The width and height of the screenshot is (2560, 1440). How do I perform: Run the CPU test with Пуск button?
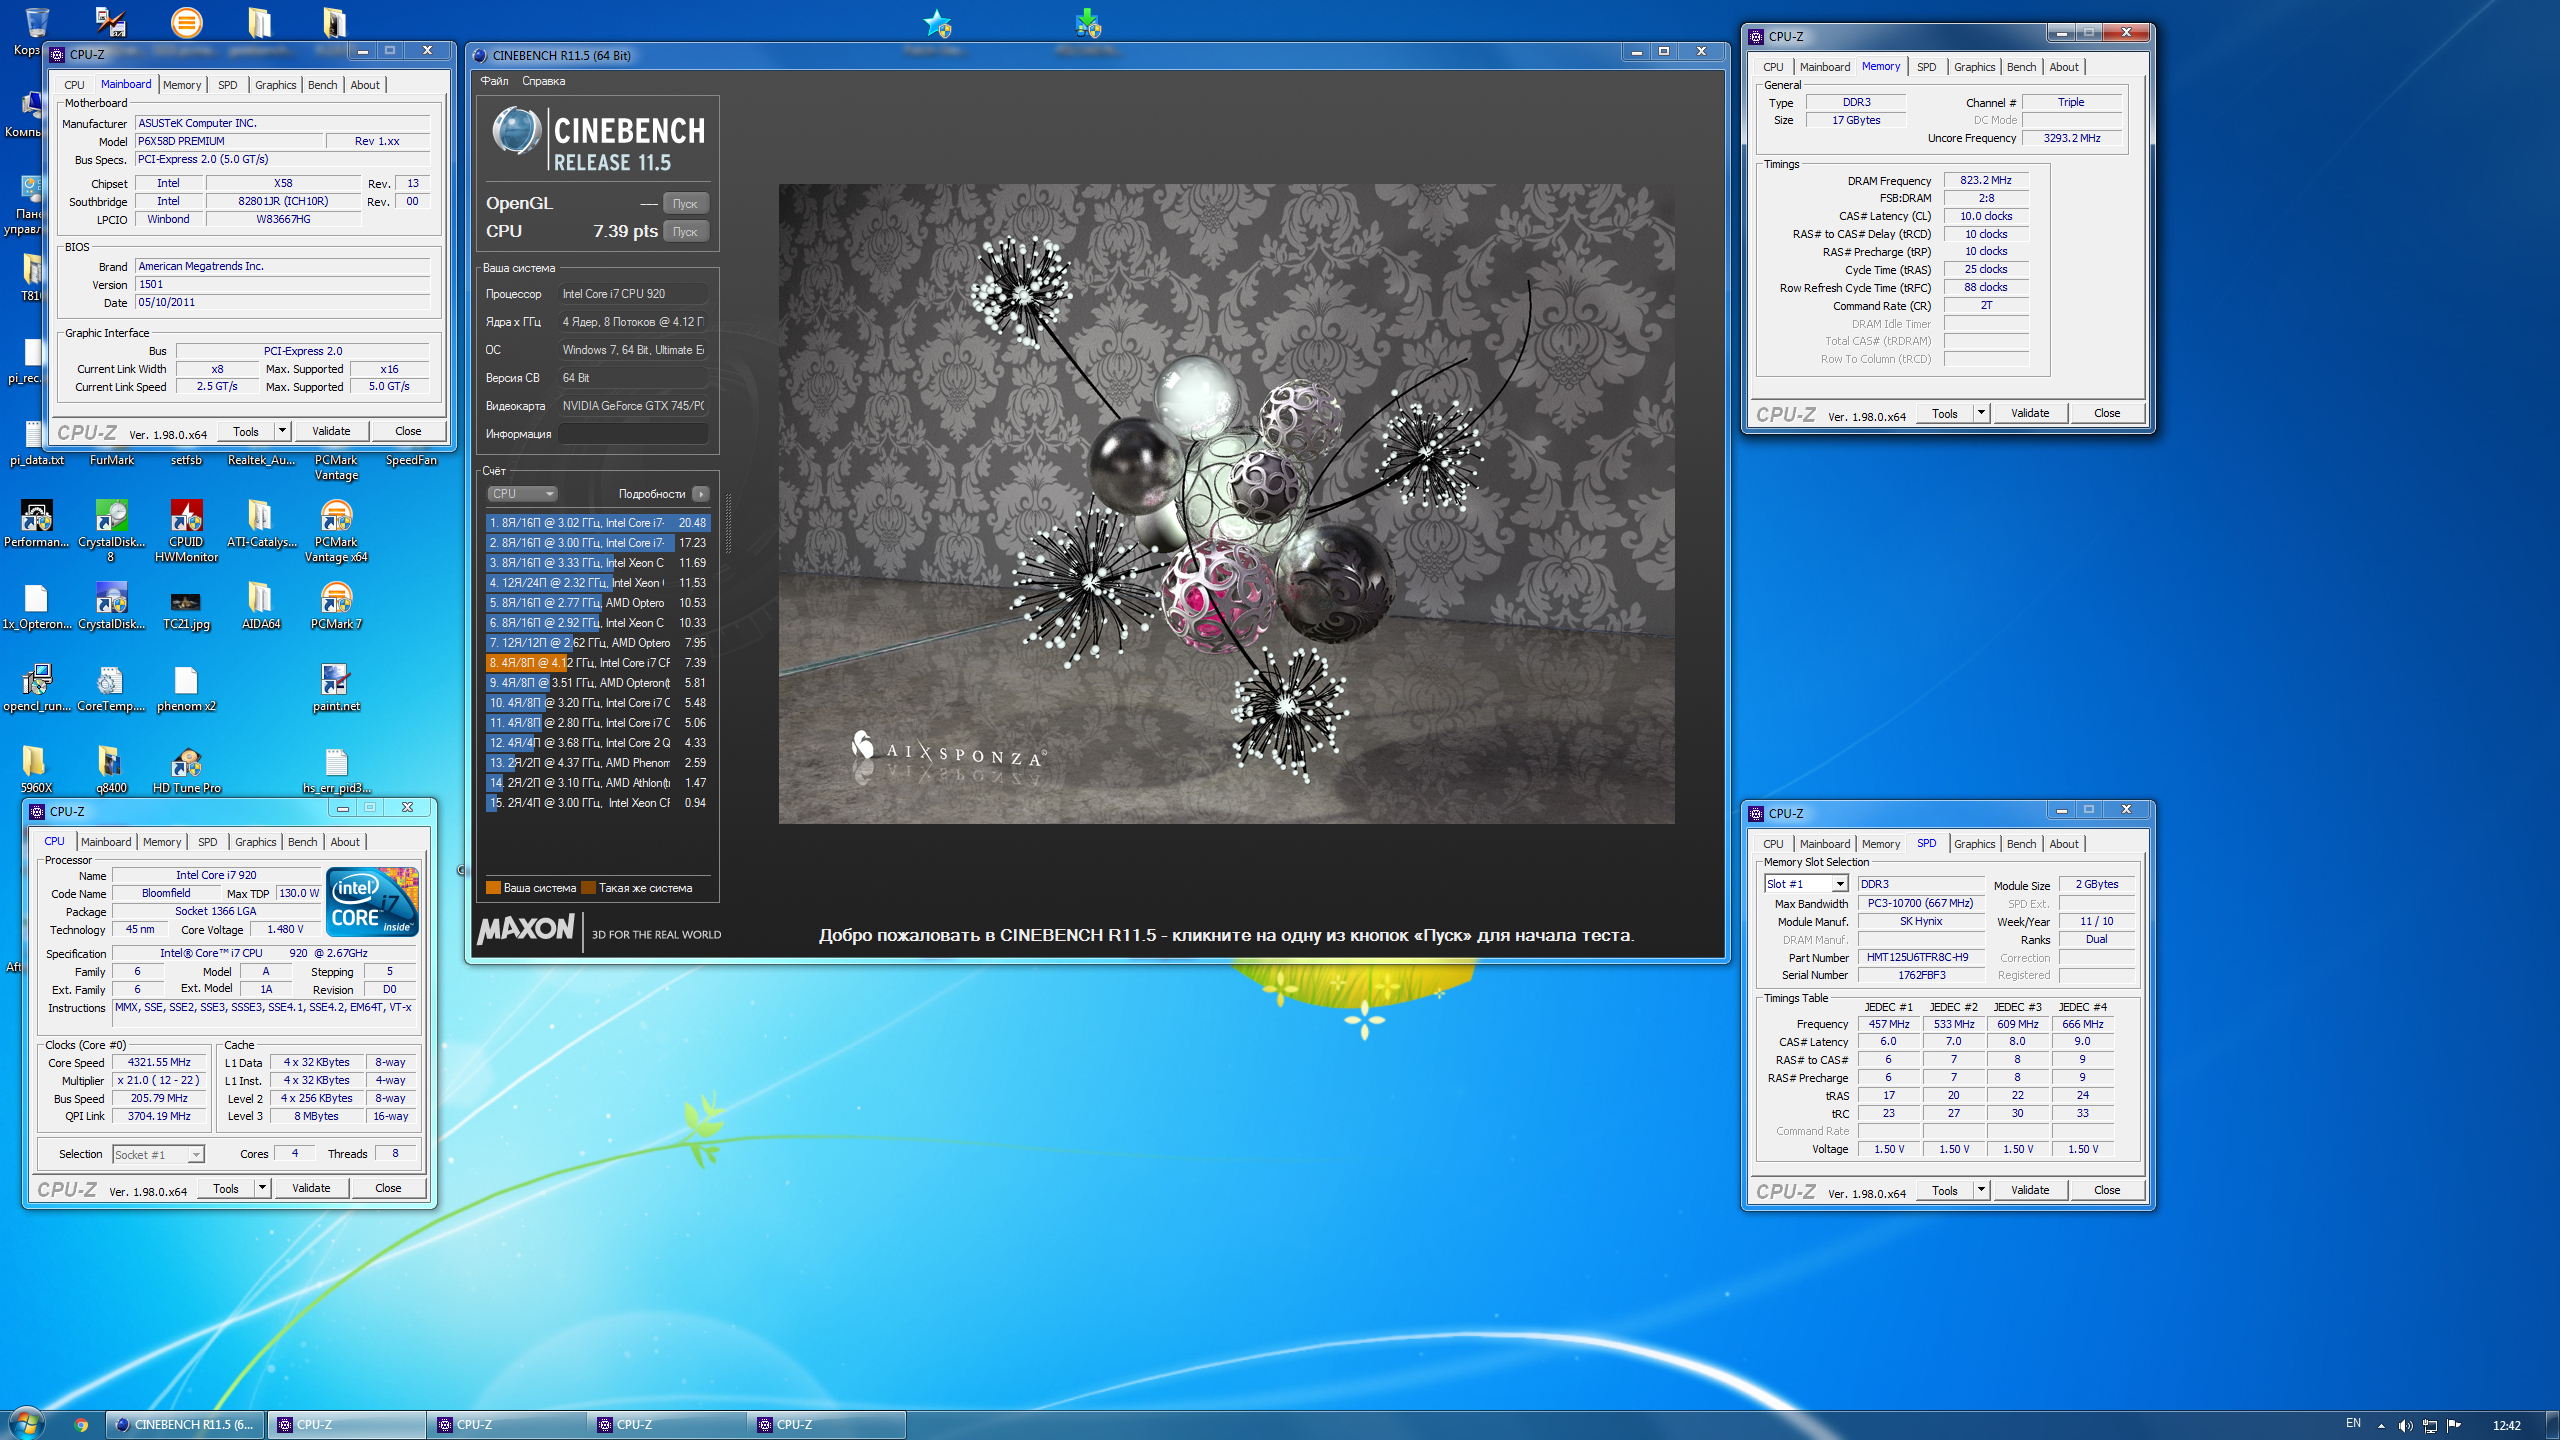[685, 231]
